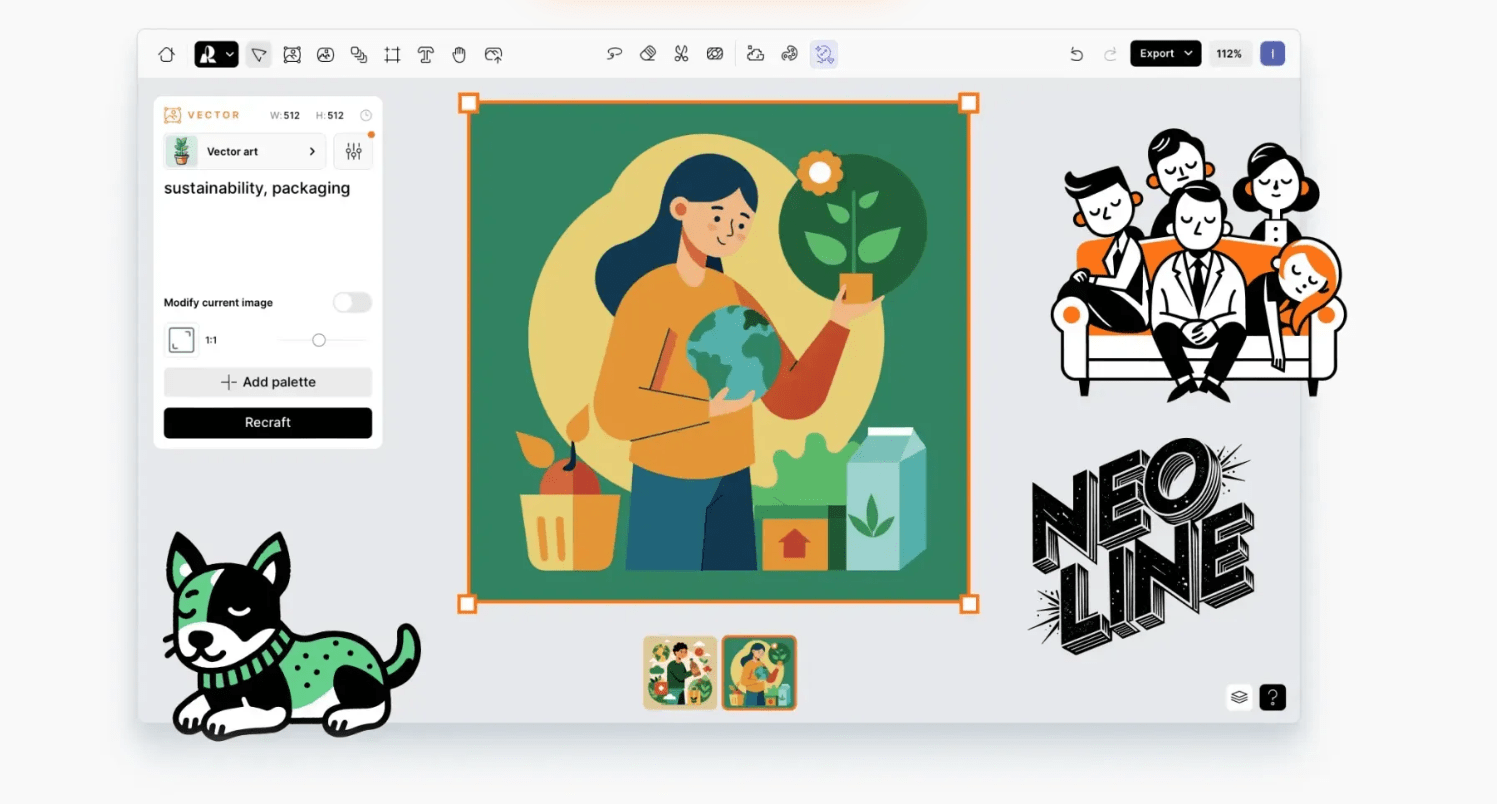Screen dimensions: 1497x804
Task: Select the Eraser tool
Action: (648, 55)
